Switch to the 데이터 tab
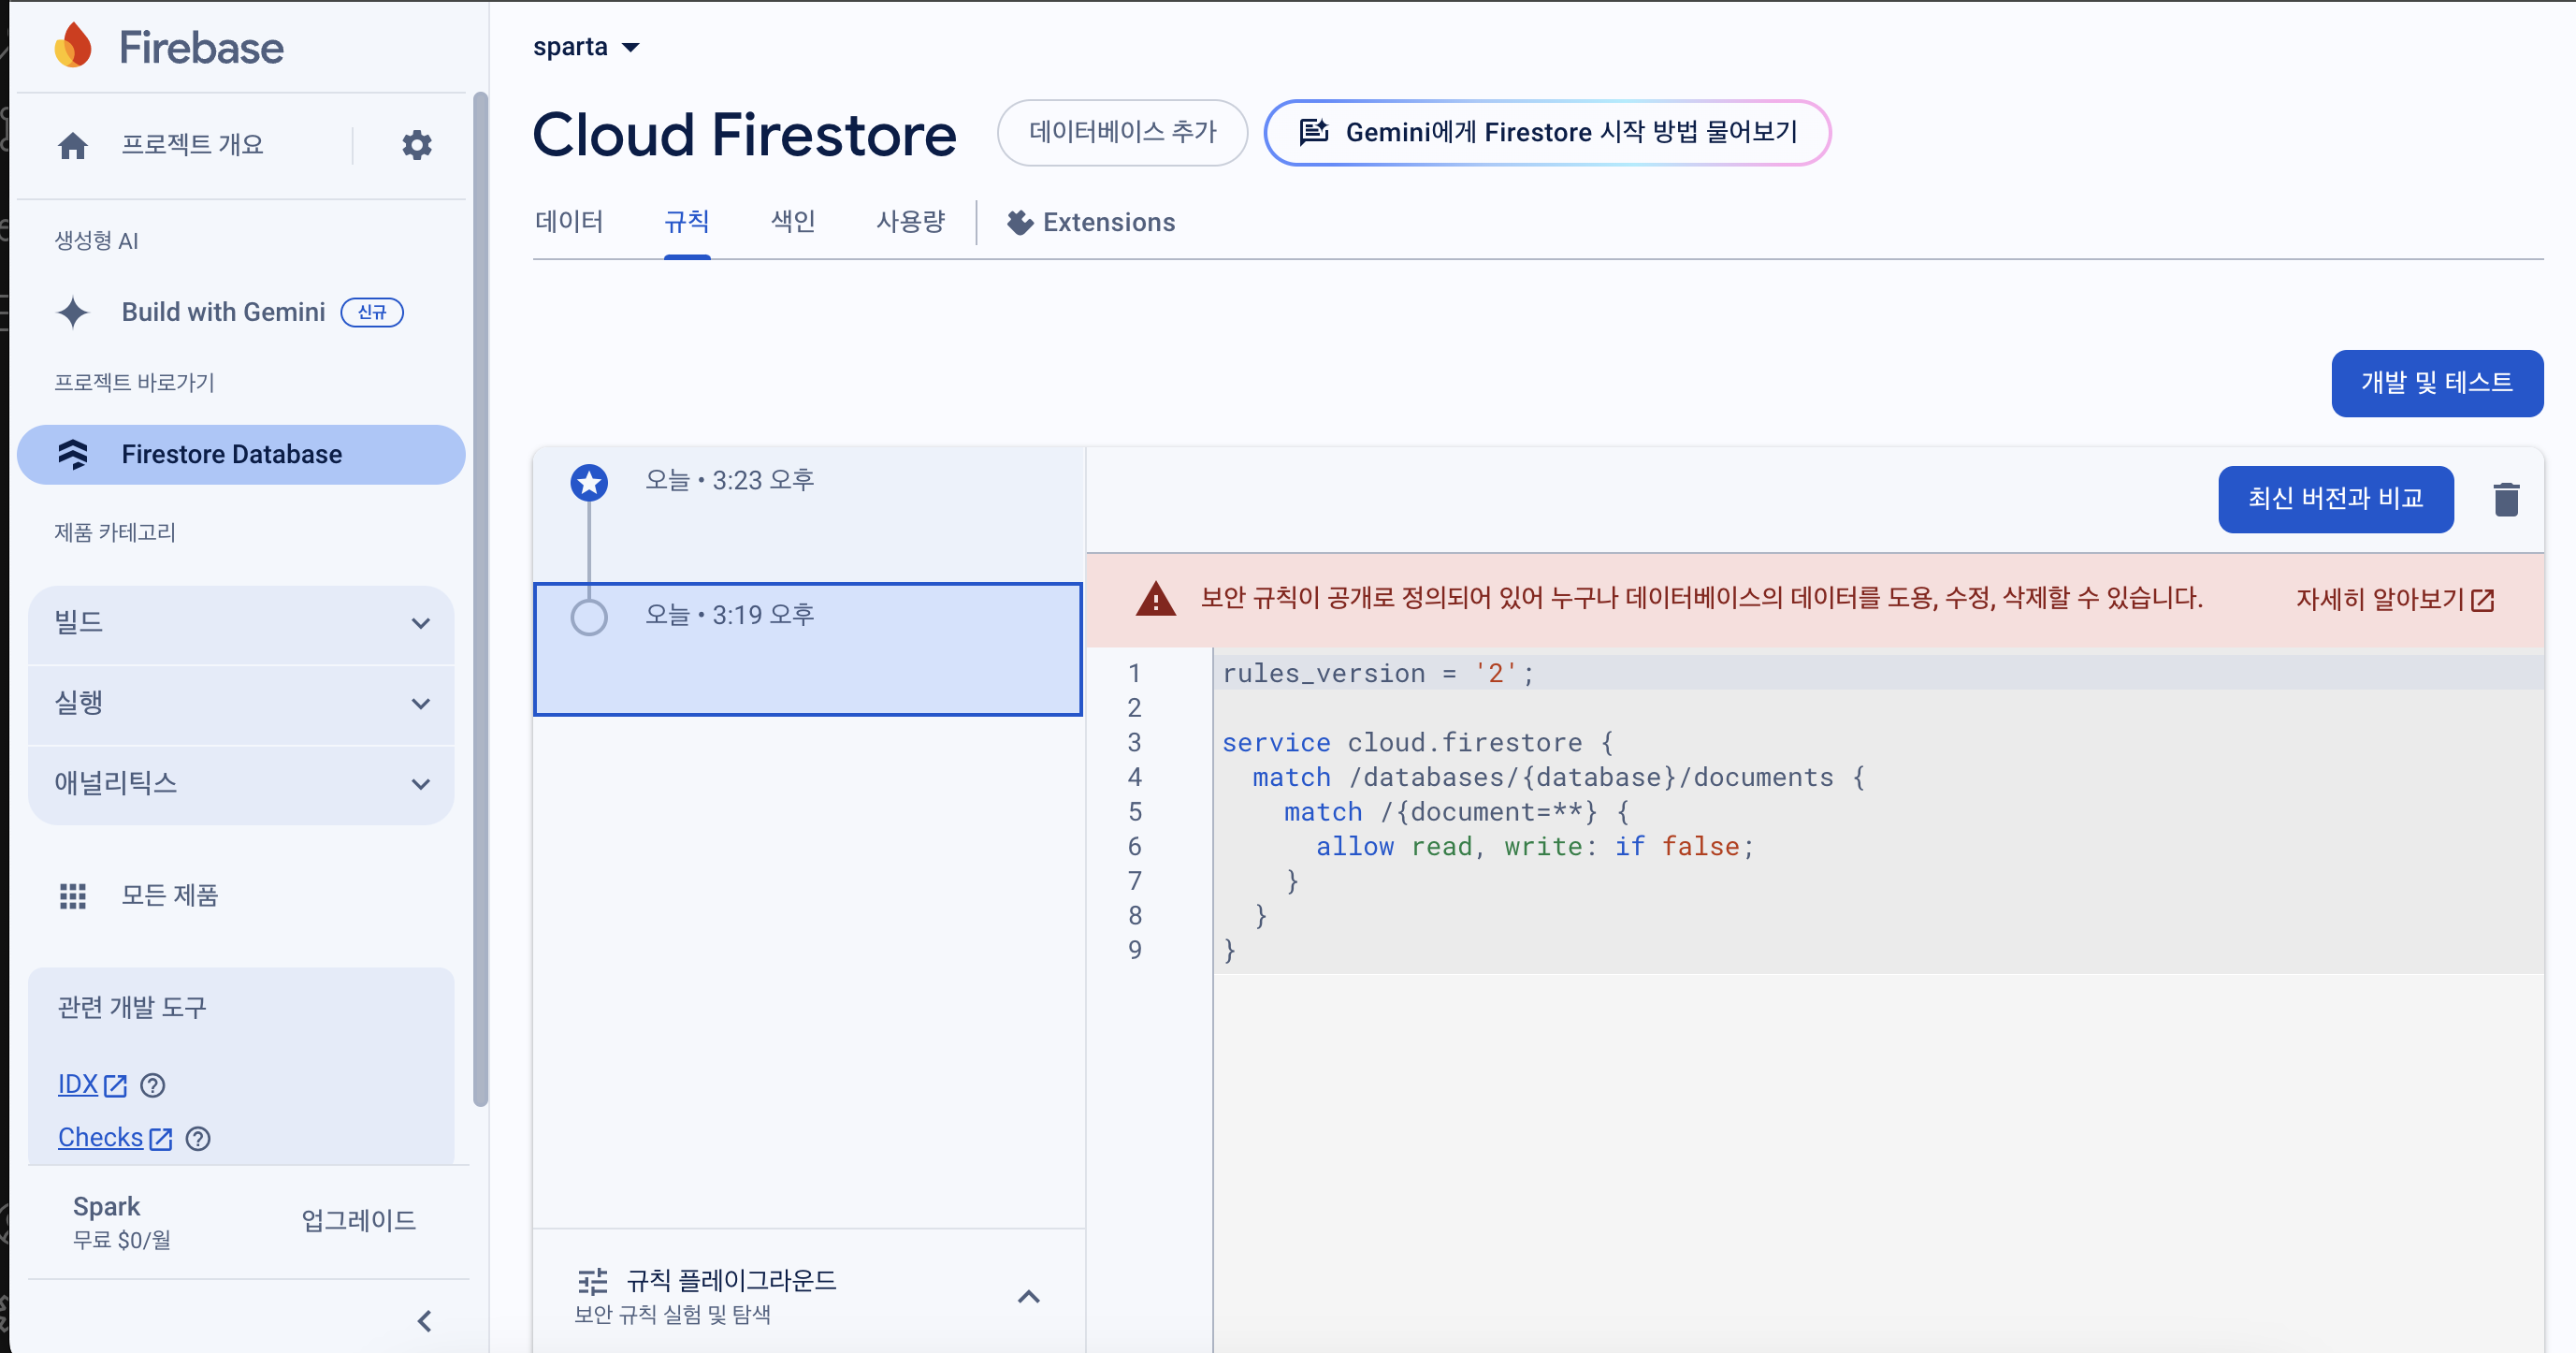The width and height of the screenshot is (2576, 1353). (x=569, y=221)
